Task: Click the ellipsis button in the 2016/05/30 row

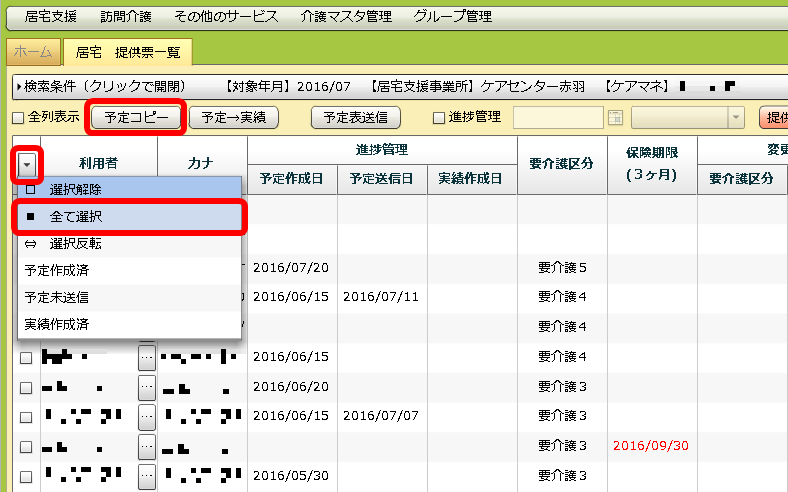Action: 147,474
